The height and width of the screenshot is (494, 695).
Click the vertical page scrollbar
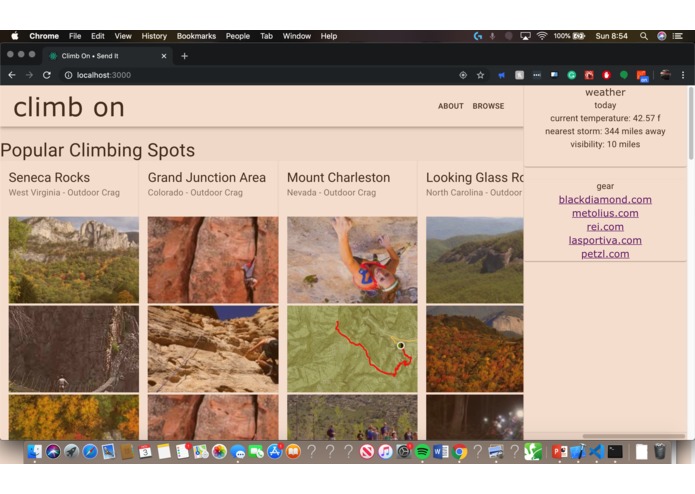691,124
